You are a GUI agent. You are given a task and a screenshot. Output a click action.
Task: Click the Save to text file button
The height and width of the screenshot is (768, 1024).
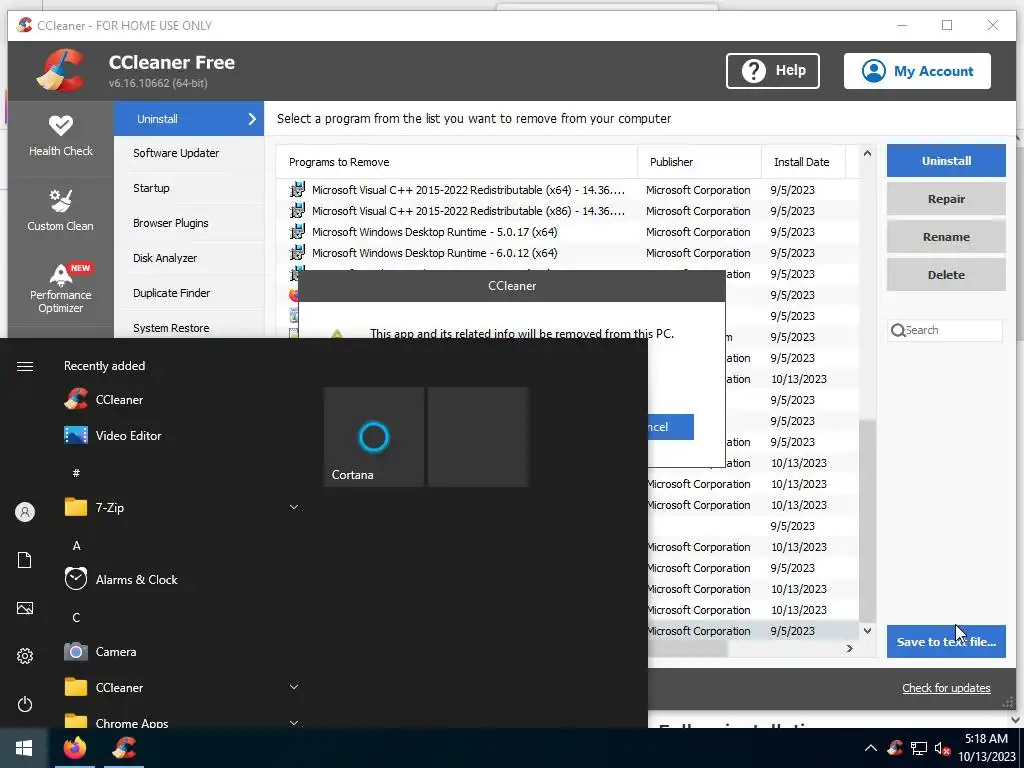tap(946, 641)
